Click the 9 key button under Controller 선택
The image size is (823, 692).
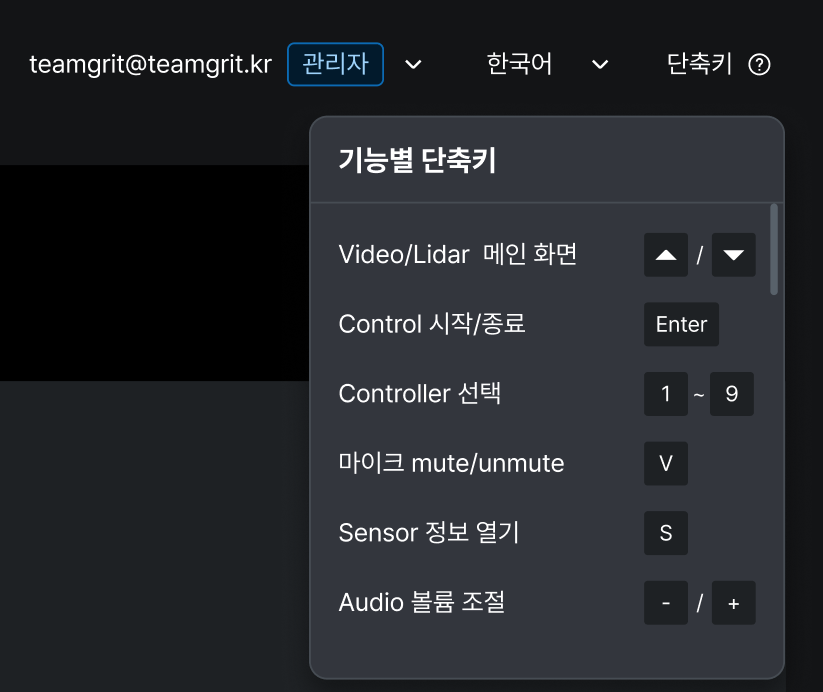731,394
